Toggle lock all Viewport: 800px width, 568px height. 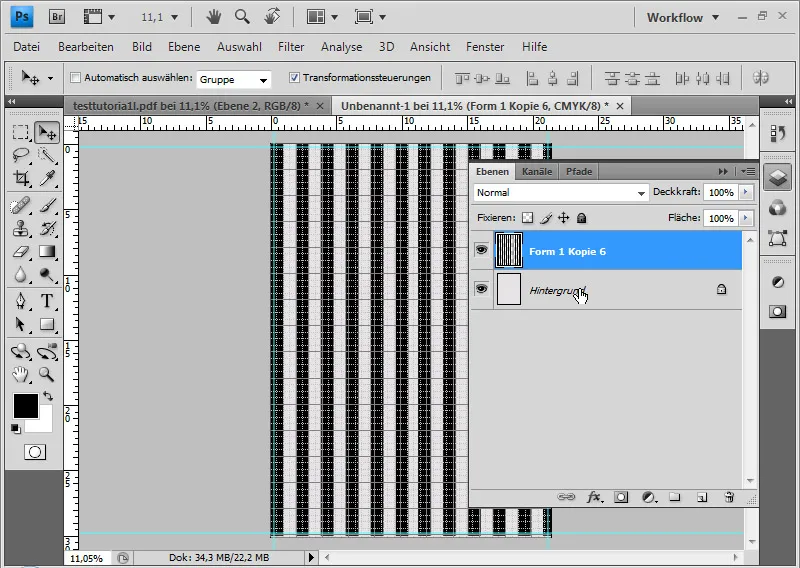(x=581, y=218)
